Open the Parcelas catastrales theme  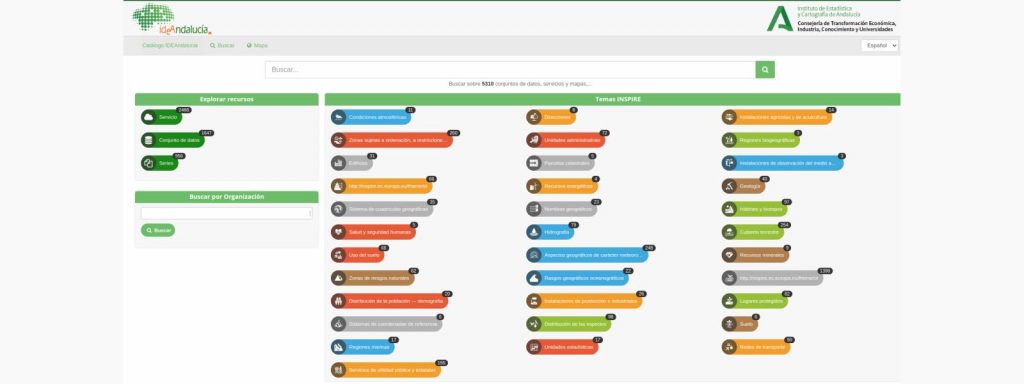(x=560, y=163)
